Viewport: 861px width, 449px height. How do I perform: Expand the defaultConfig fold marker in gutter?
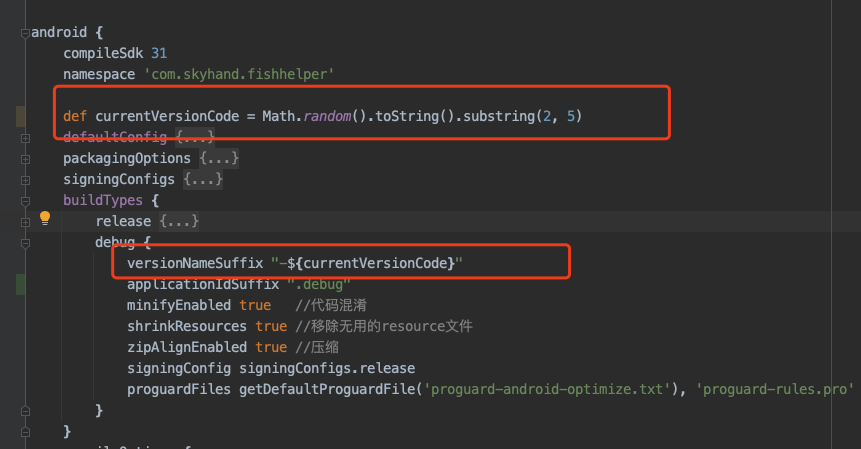[x=25, y=138]
